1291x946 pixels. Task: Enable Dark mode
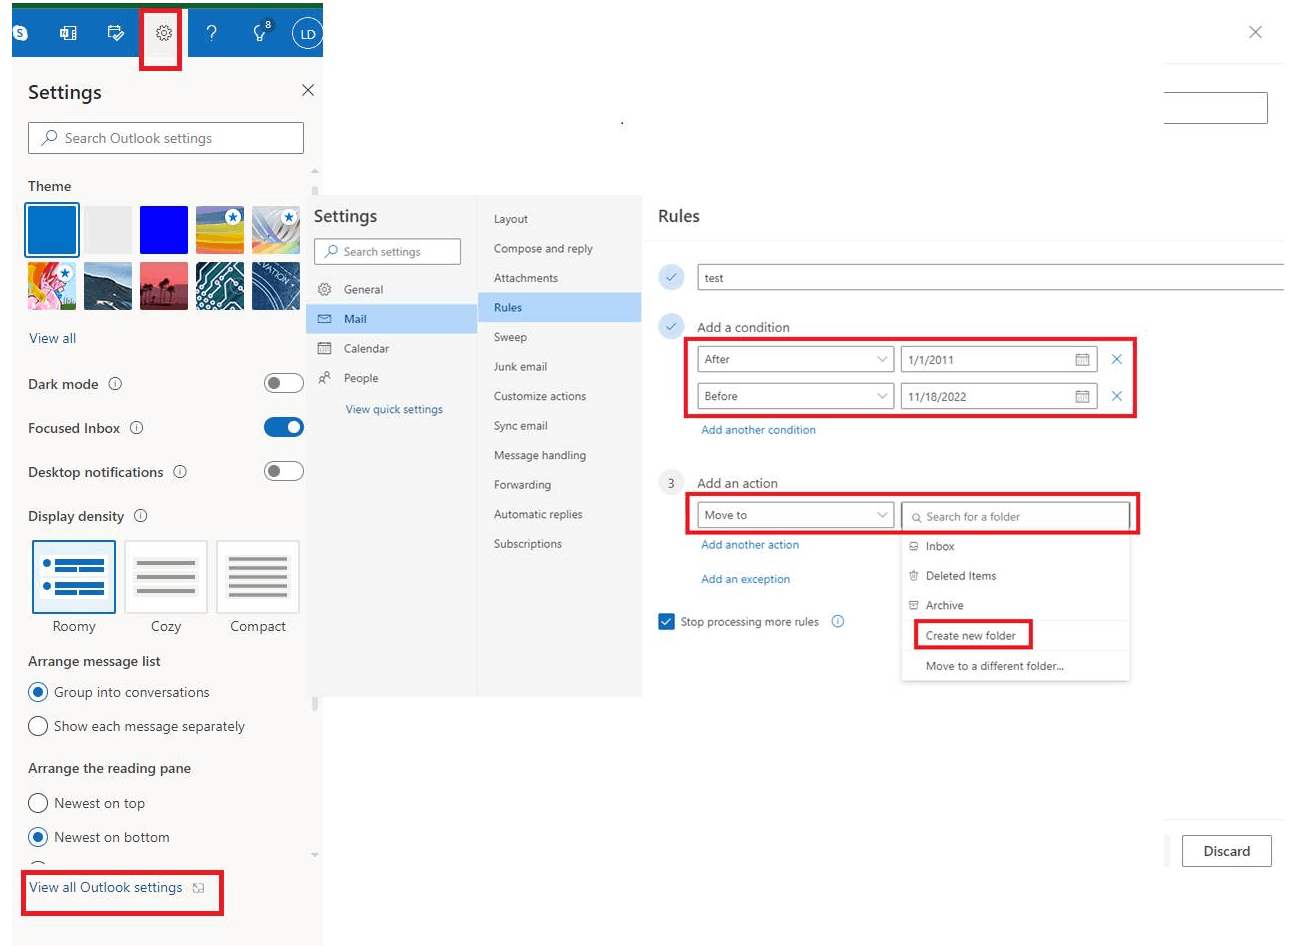click(283, 383)
